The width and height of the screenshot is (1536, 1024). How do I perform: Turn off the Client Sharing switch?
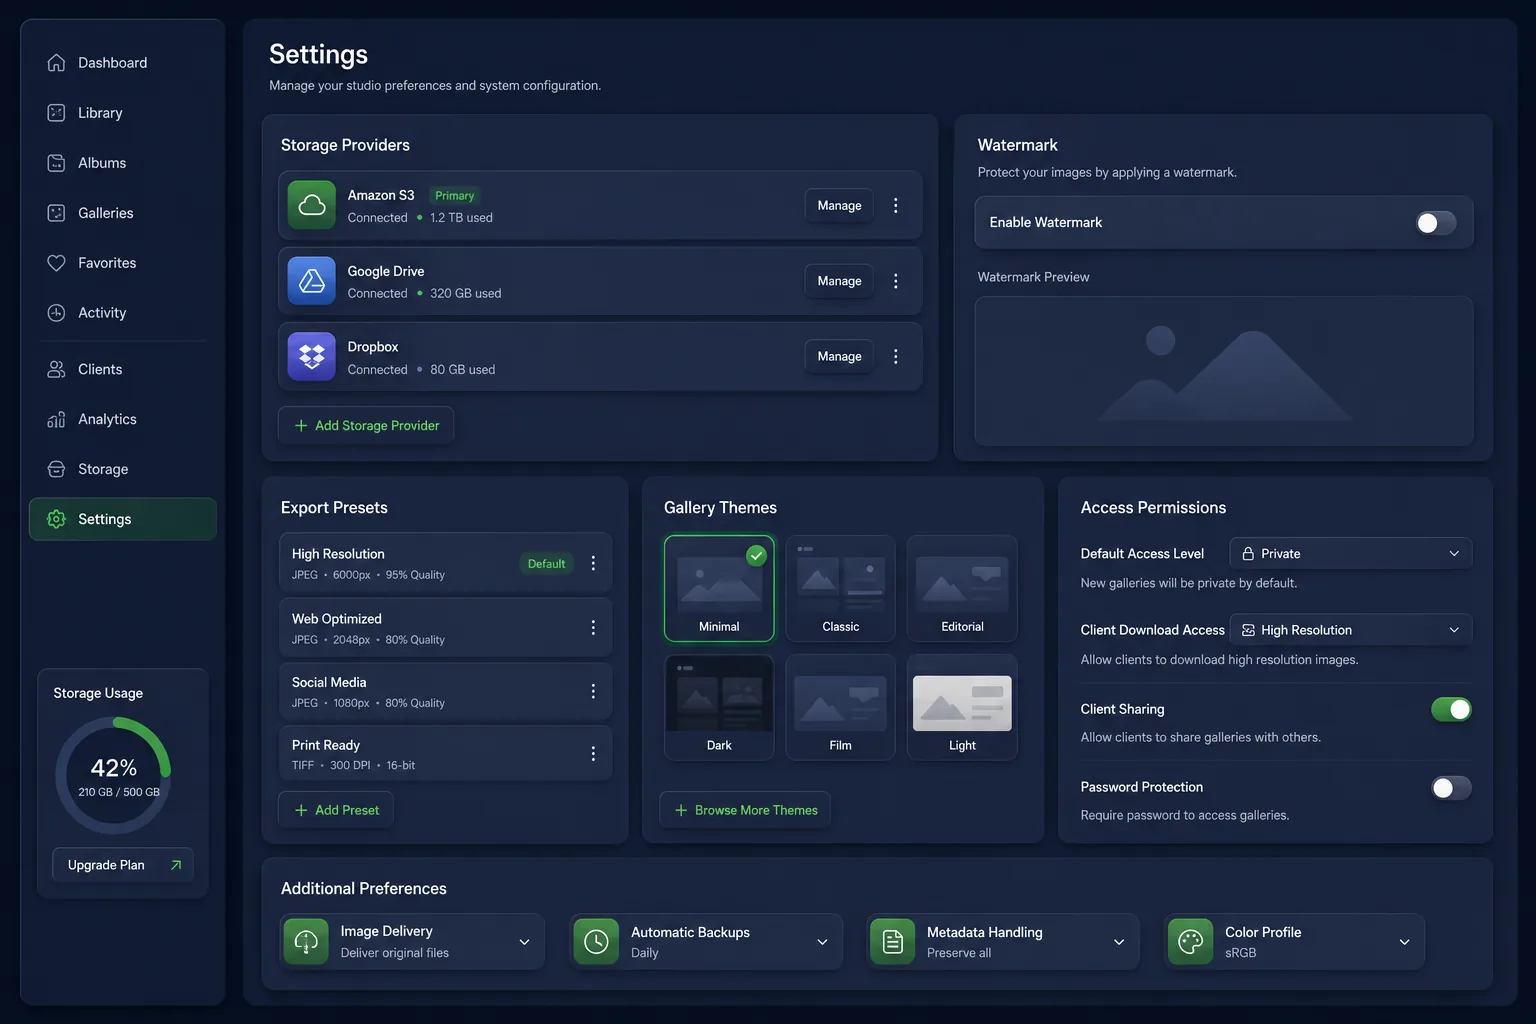tap(1451, 709)
